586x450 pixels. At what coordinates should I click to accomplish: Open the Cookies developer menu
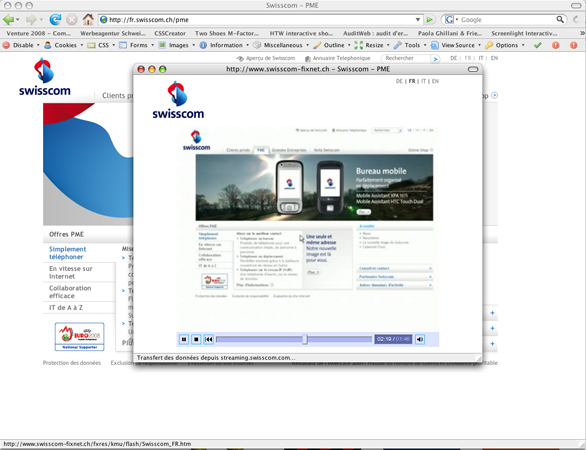pos(63,45)
